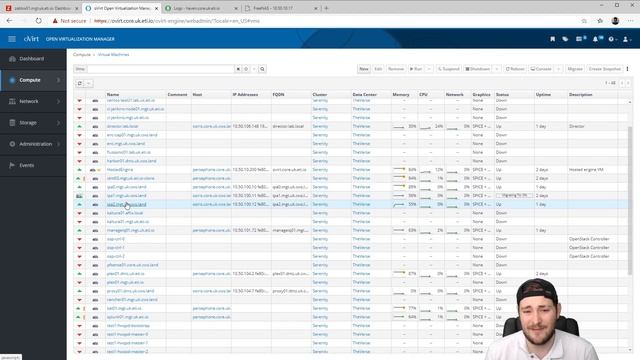
Task: Reload the browser page
Action: click(38, 20)
